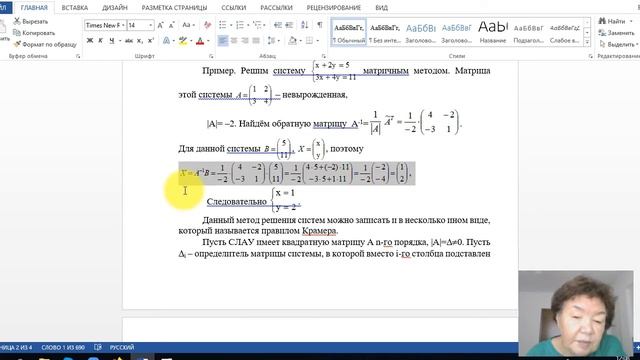Center align text
This screenshot has width=640, height=360.
tap(234, 40)
